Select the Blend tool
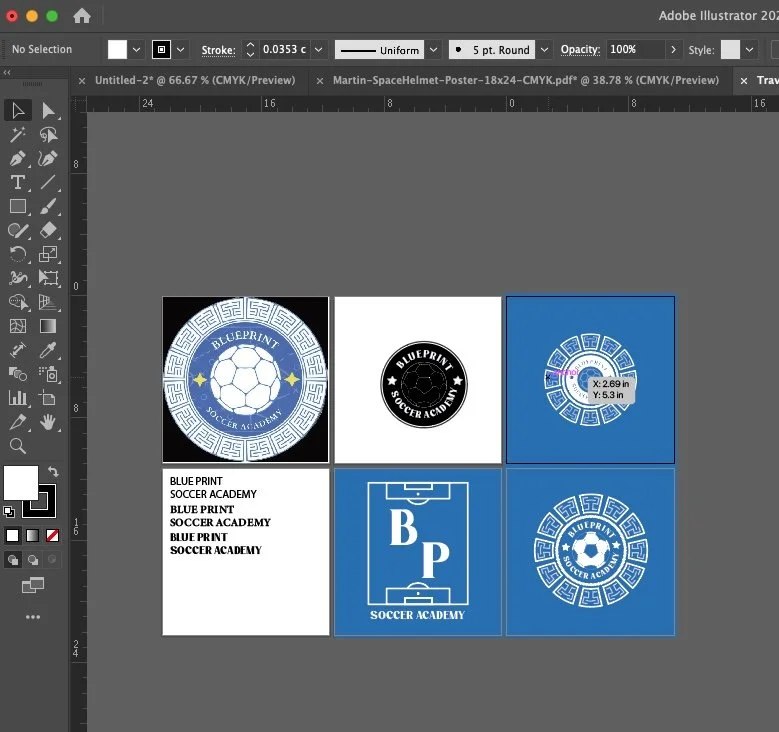This screenshot has width=779, height=732. tap(18, 374)
